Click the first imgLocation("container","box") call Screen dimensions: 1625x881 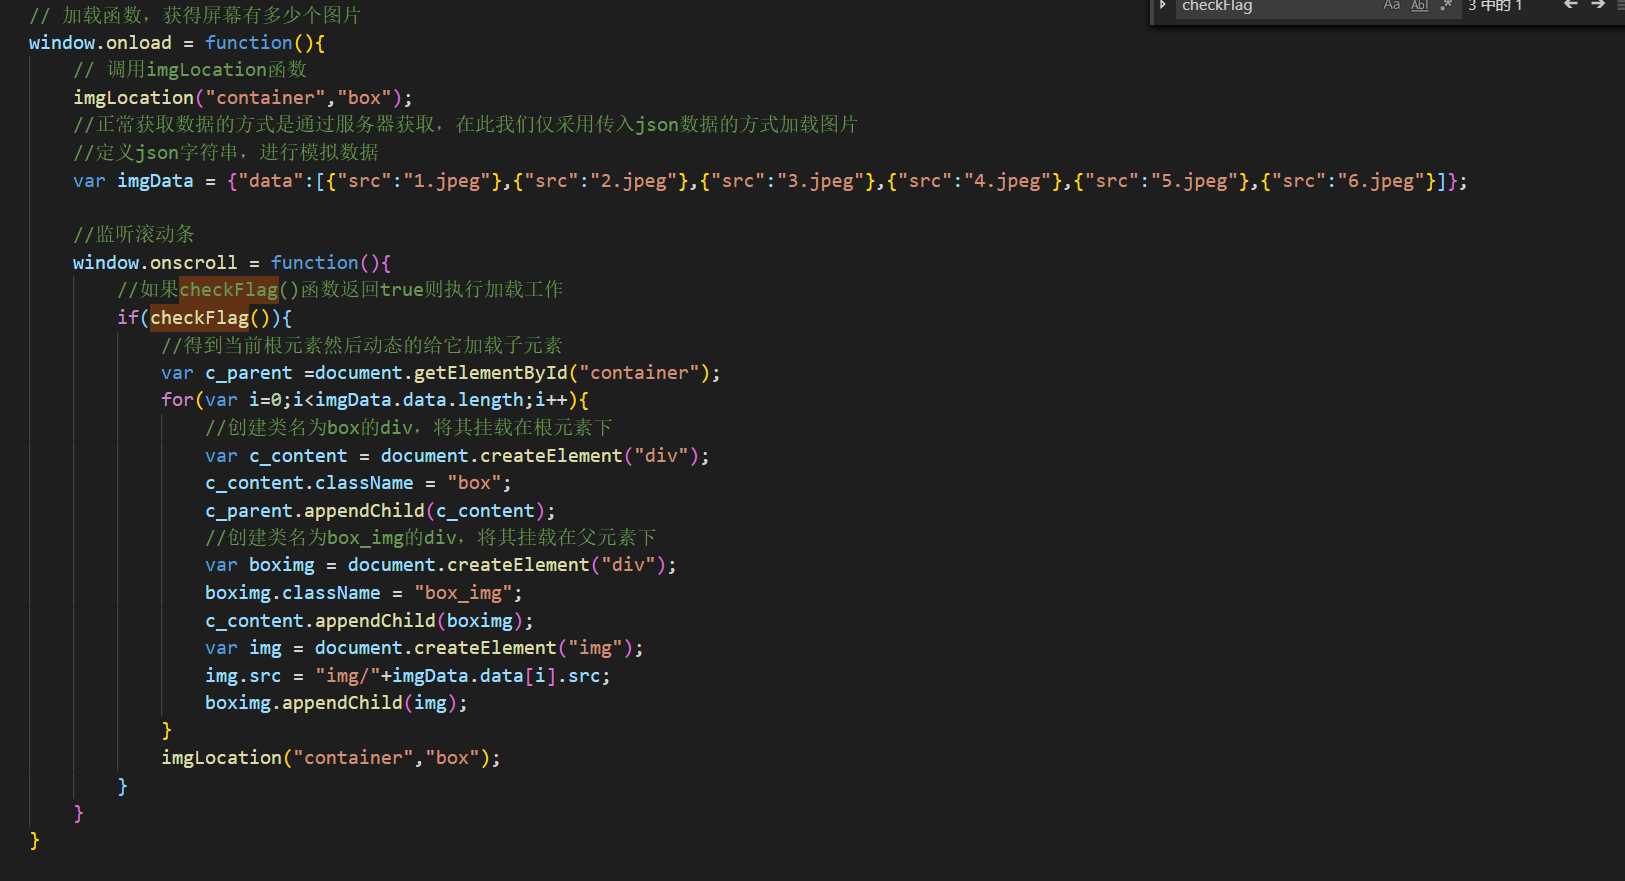pyautogui.click(x=243, y=98)
